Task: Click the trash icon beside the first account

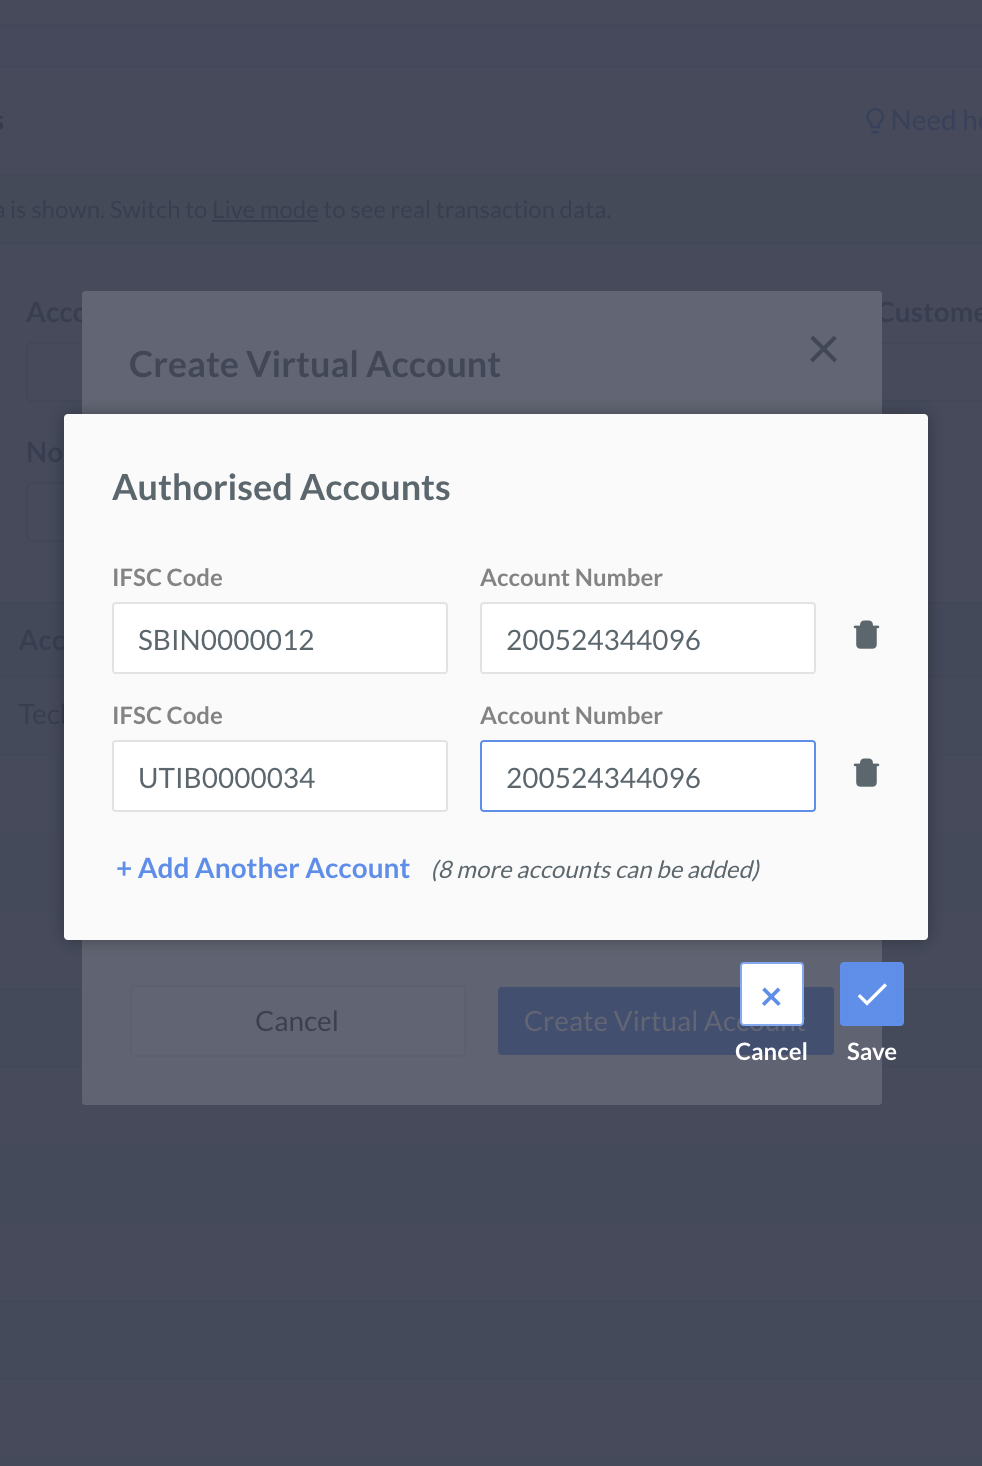Action: click(x=866, y=634)
